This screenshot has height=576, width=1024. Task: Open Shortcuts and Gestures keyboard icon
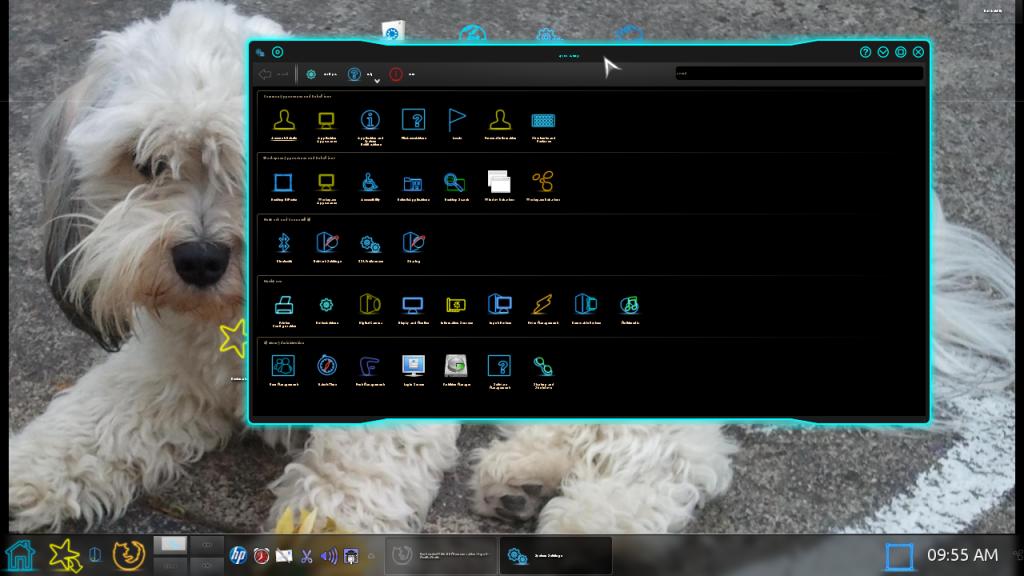(x=543, y=122)
